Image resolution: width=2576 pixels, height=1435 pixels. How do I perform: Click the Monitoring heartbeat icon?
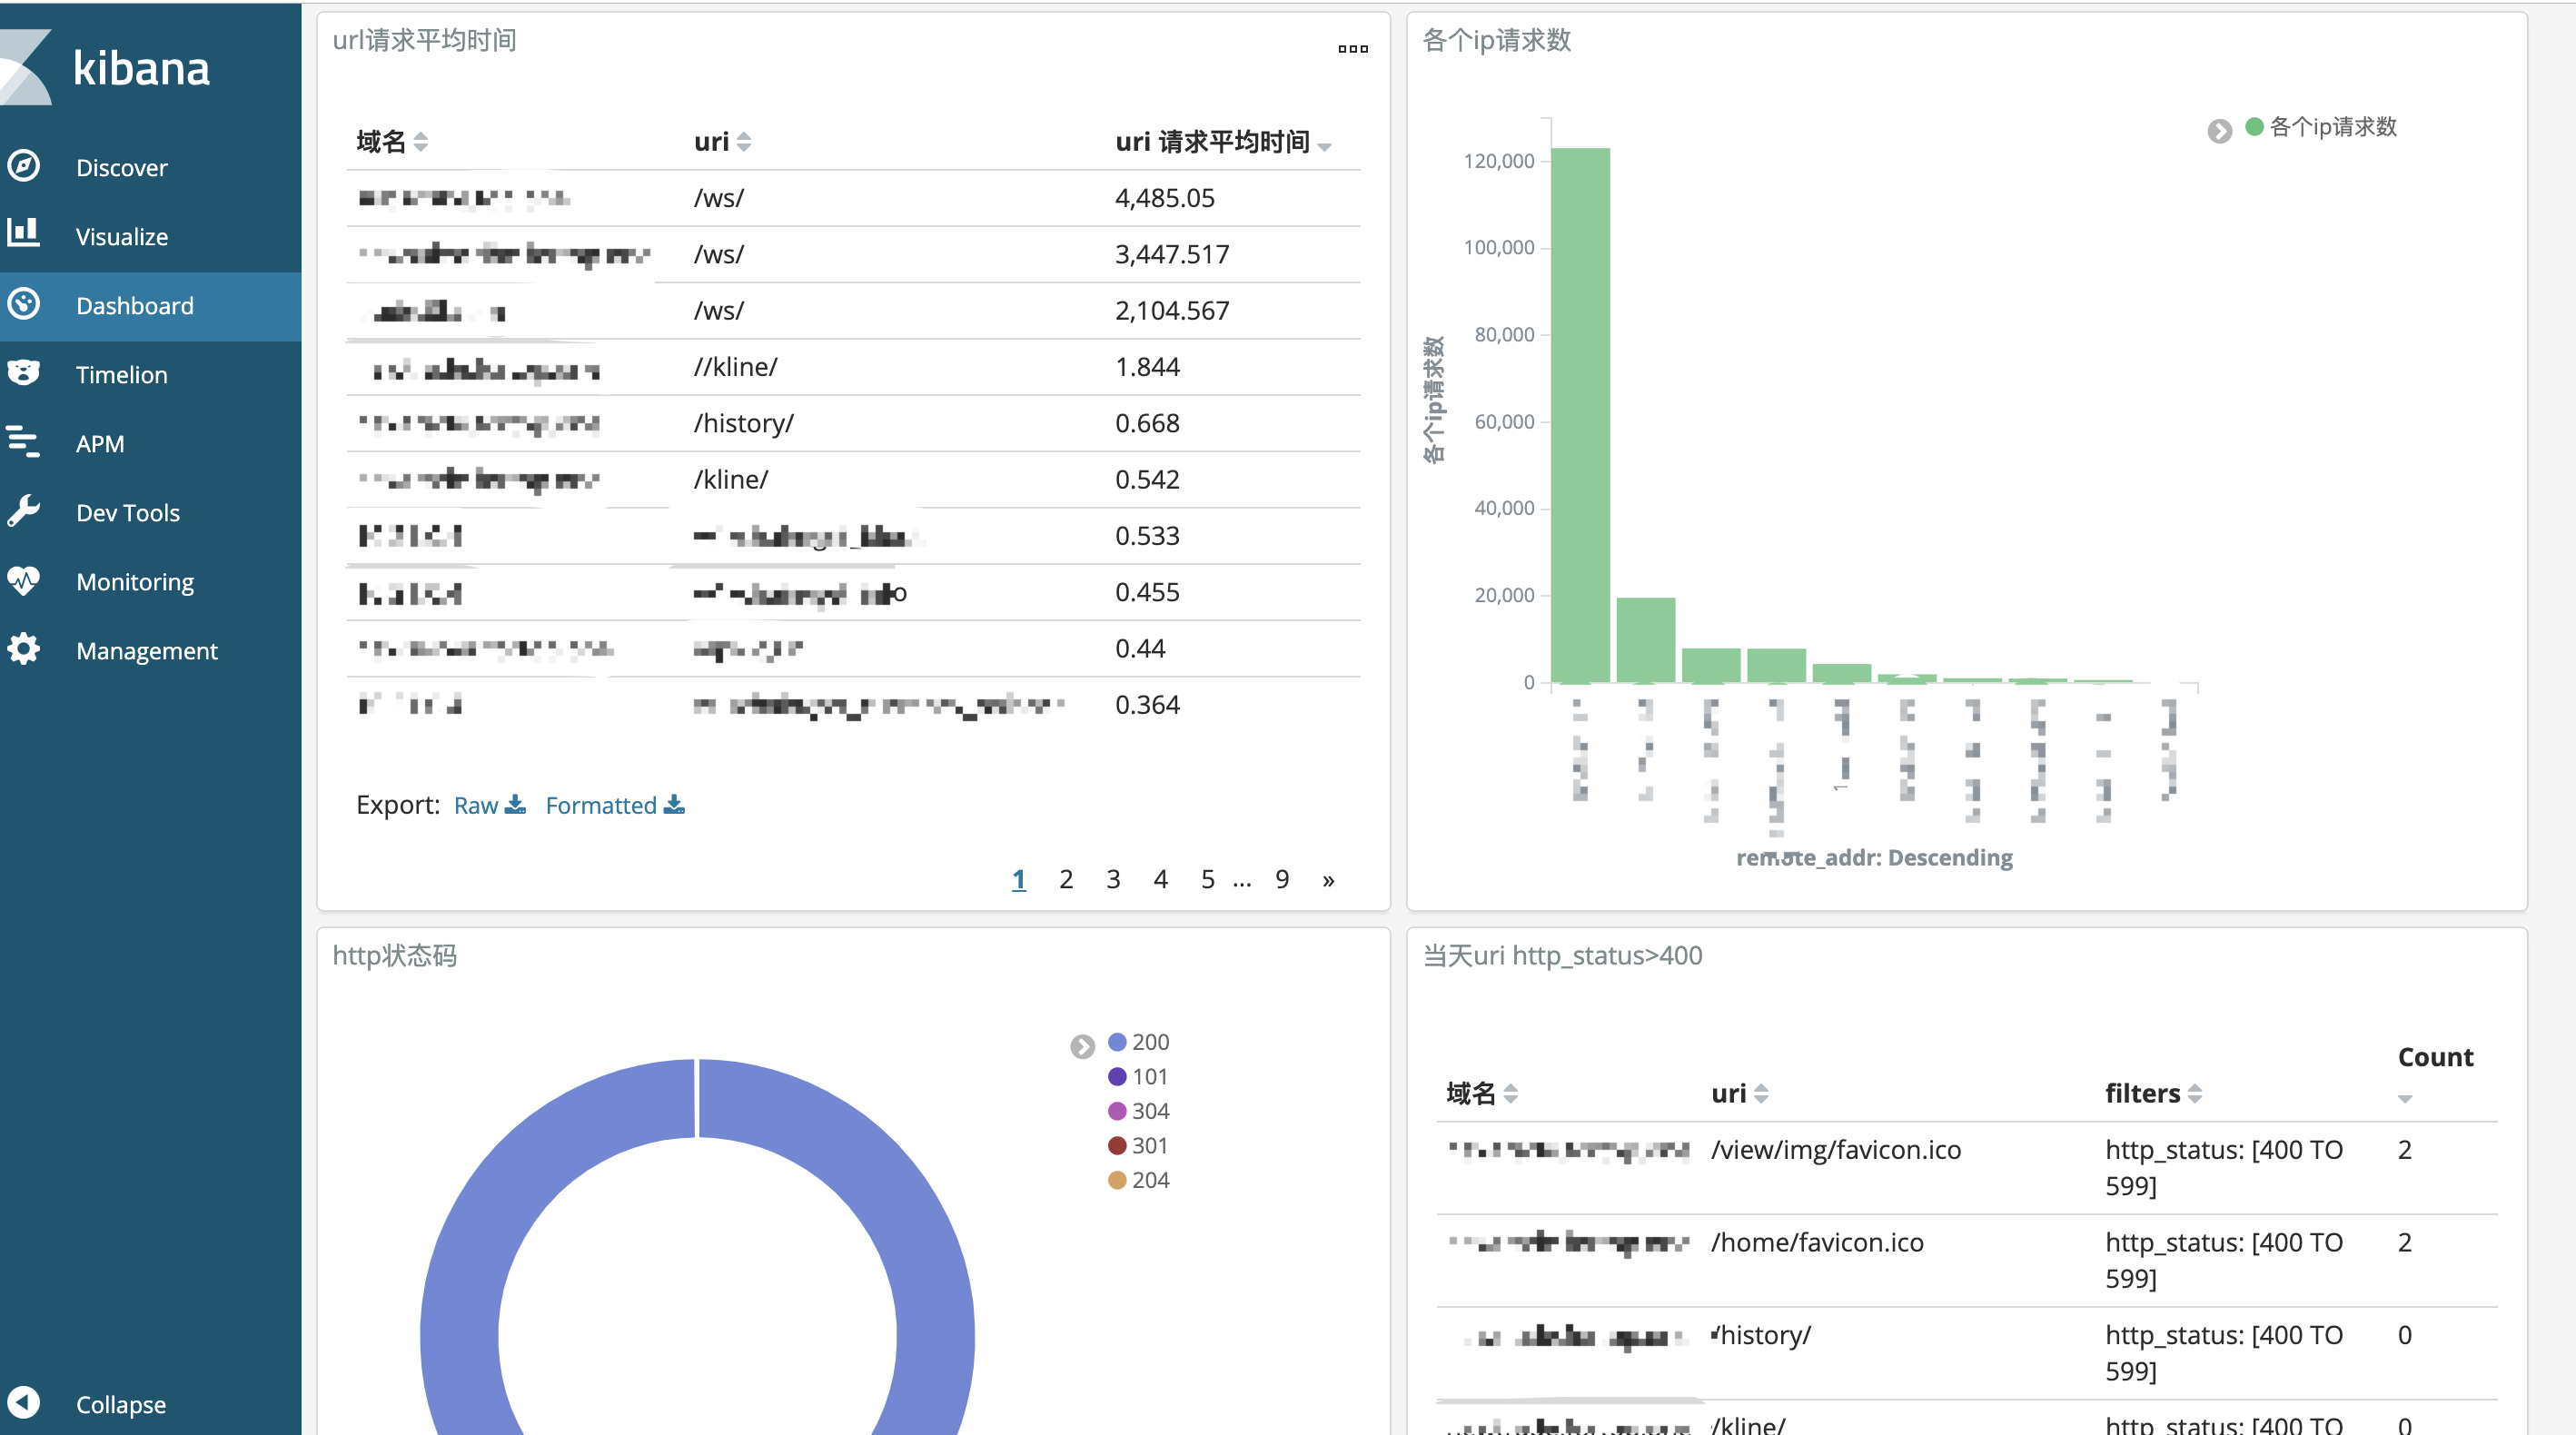23,580
